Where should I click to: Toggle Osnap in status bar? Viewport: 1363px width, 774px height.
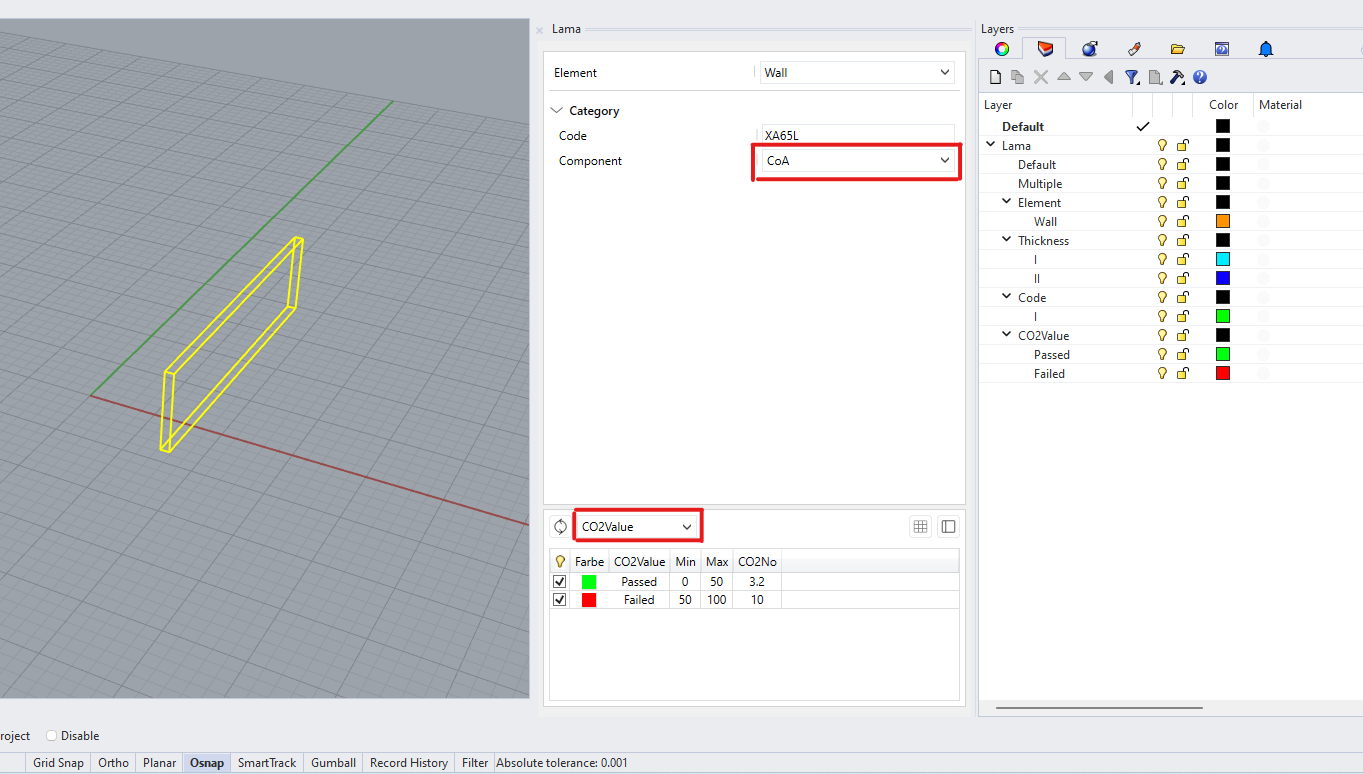point(207,763)
